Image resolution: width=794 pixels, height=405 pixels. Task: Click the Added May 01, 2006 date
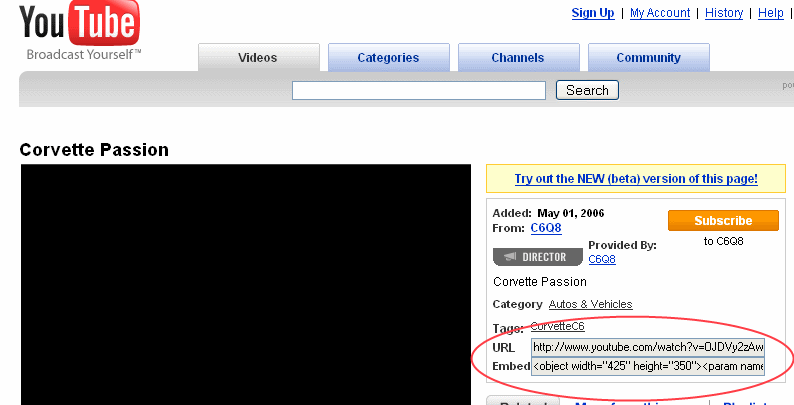click(571, 213)
